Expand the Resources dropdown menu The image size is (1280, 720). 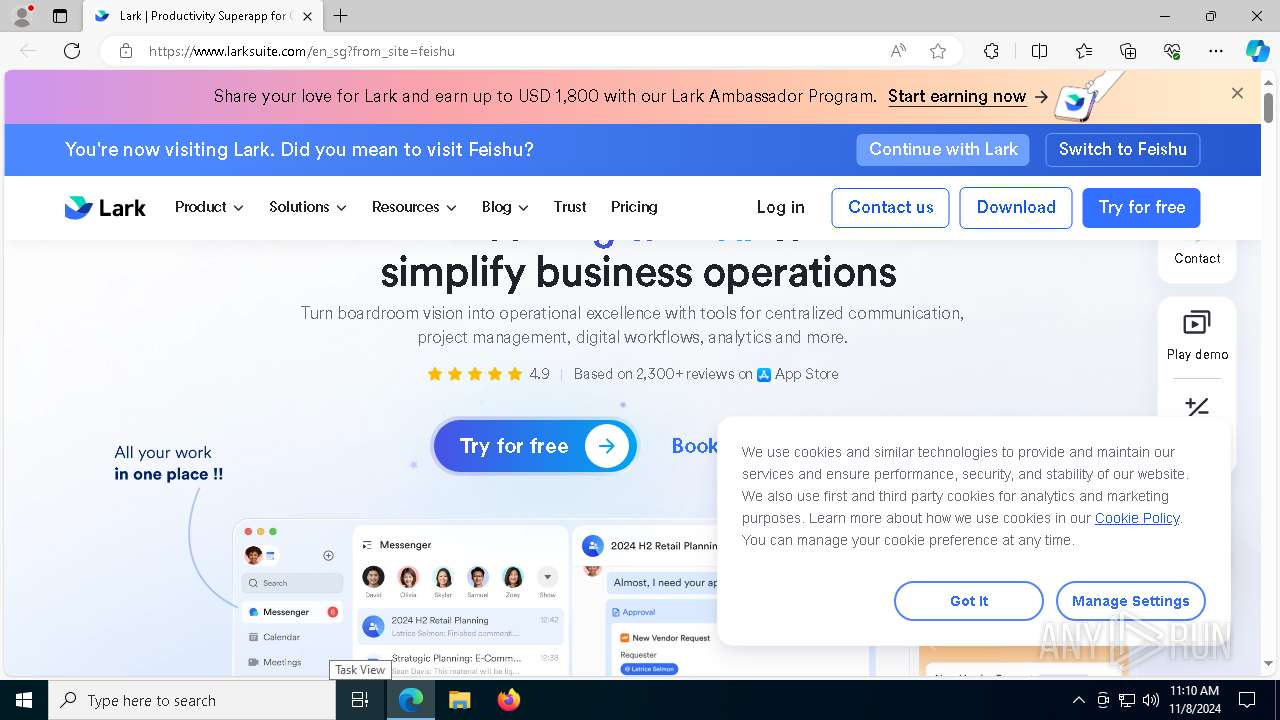pyautogui.click(x=414, y=207)
